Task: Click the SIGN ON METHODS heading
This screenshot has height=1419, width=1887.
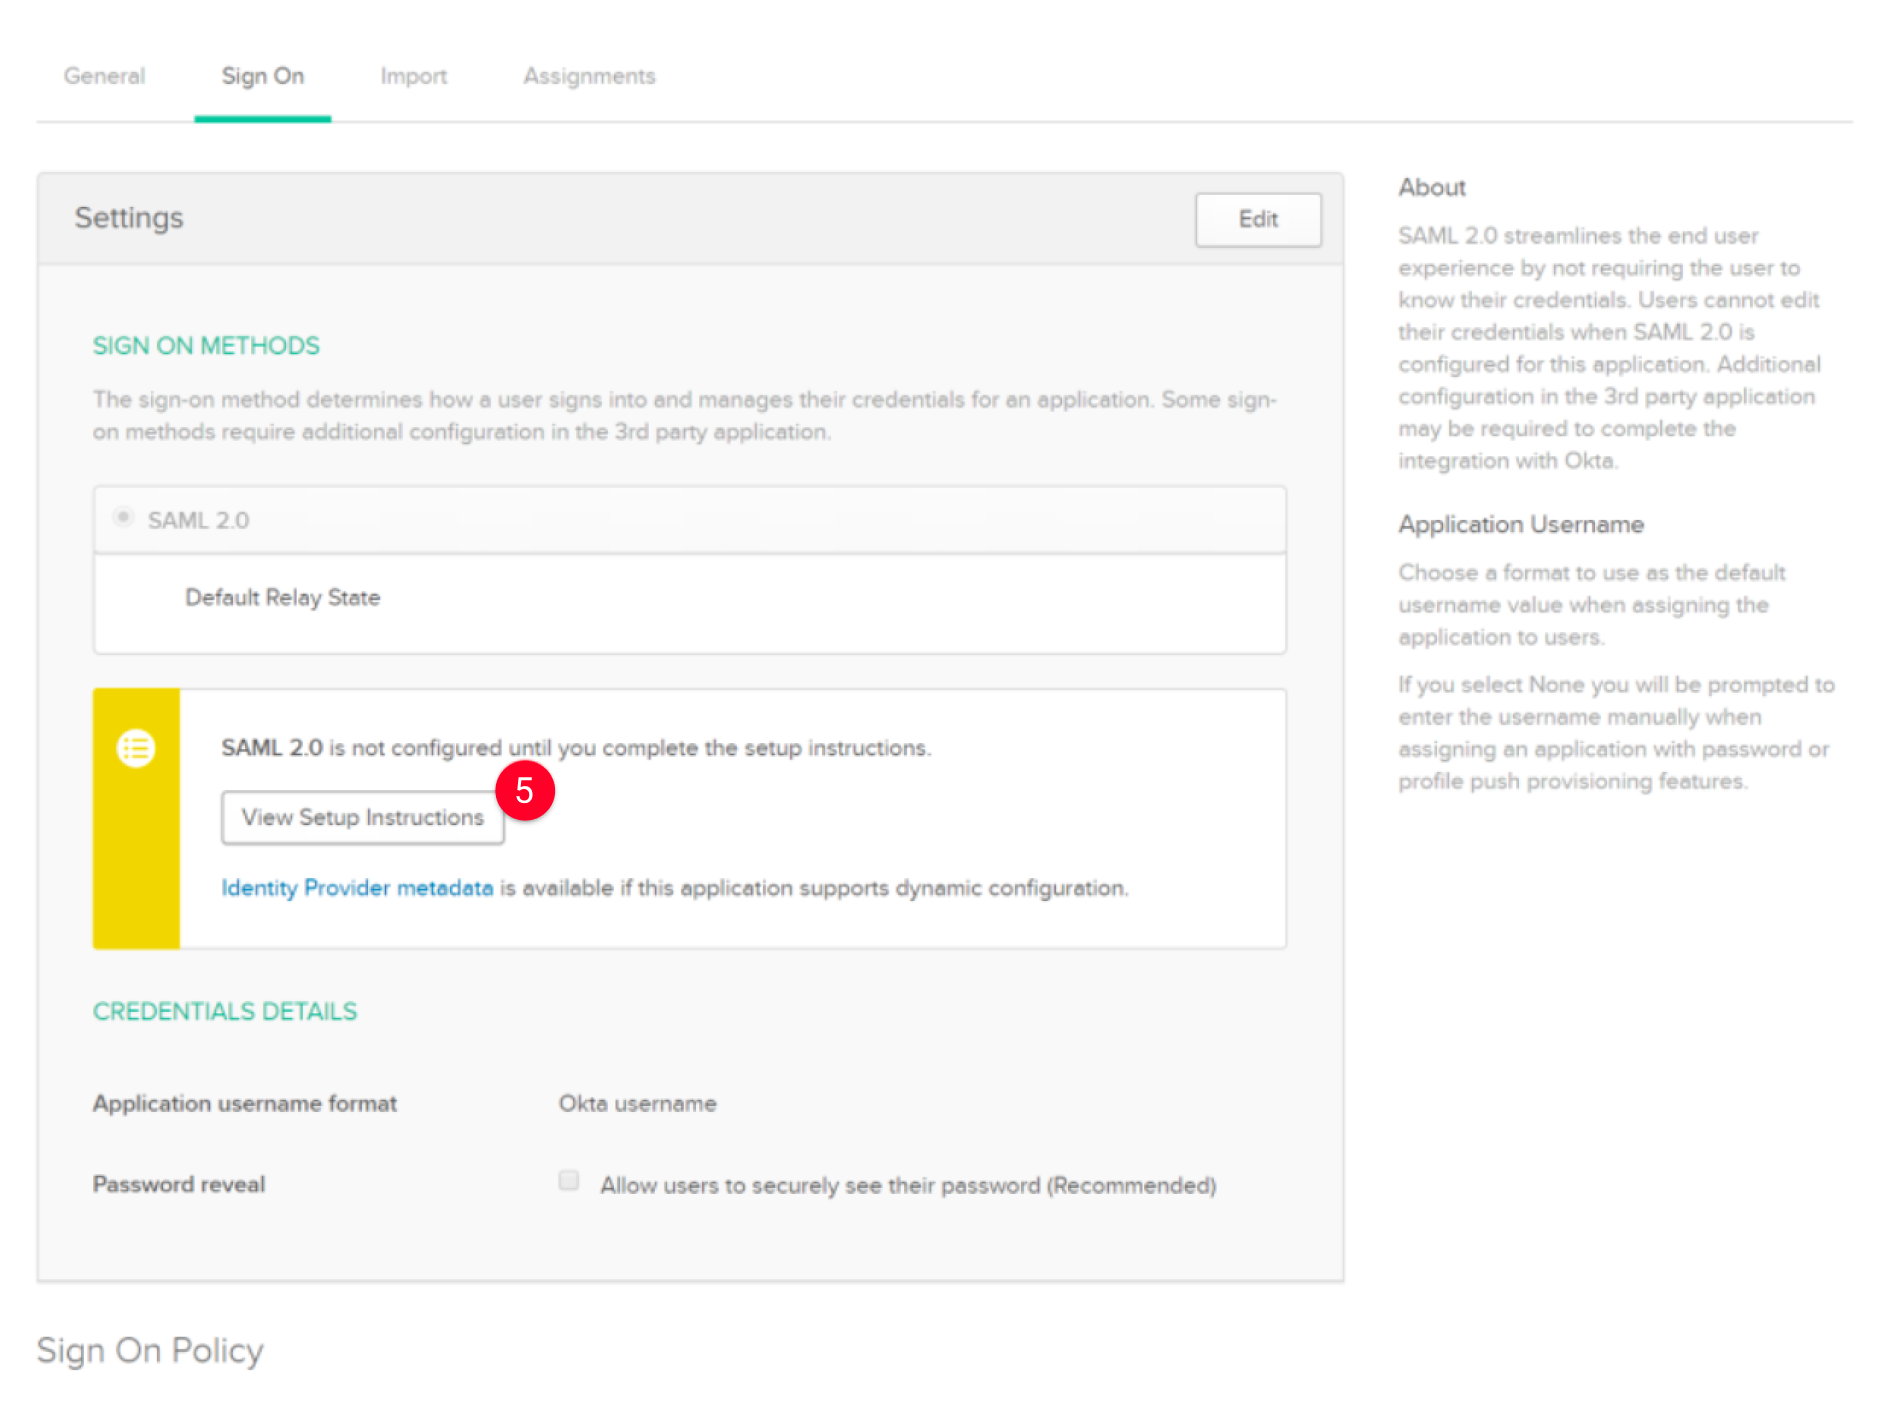Action: coord(206,345)
